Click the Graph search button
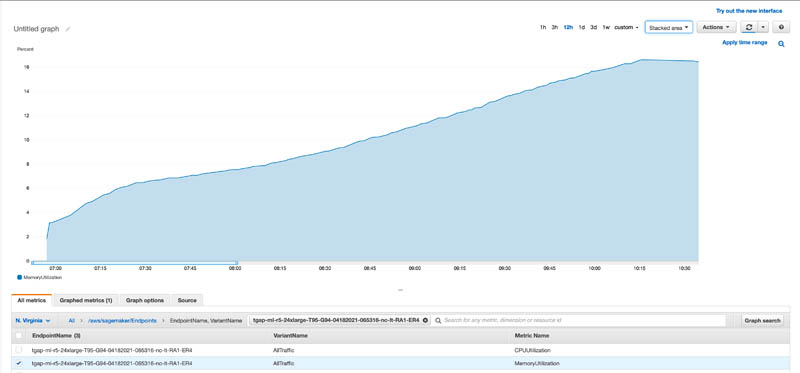The image size is (800, 373). click(x=762, y=320)
